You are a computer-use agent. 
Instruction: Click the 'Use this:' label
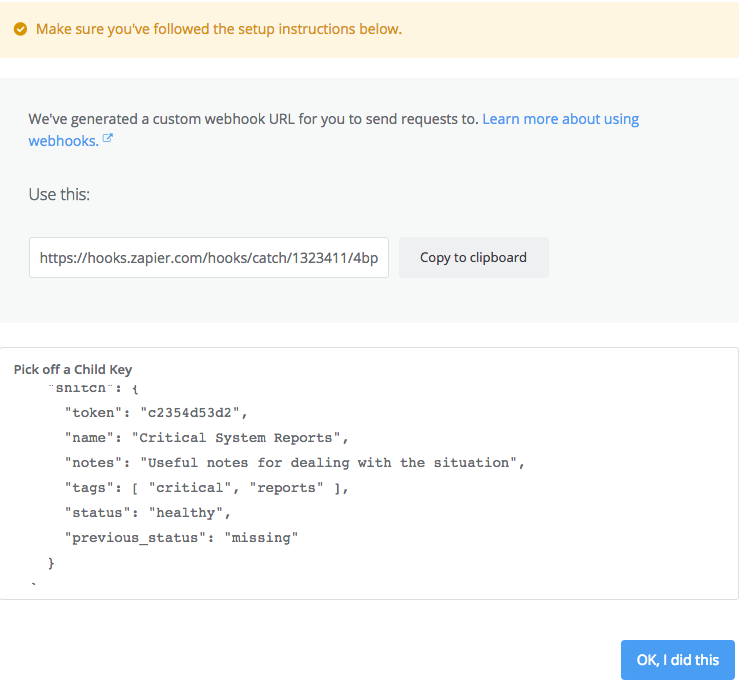[59, 194]
